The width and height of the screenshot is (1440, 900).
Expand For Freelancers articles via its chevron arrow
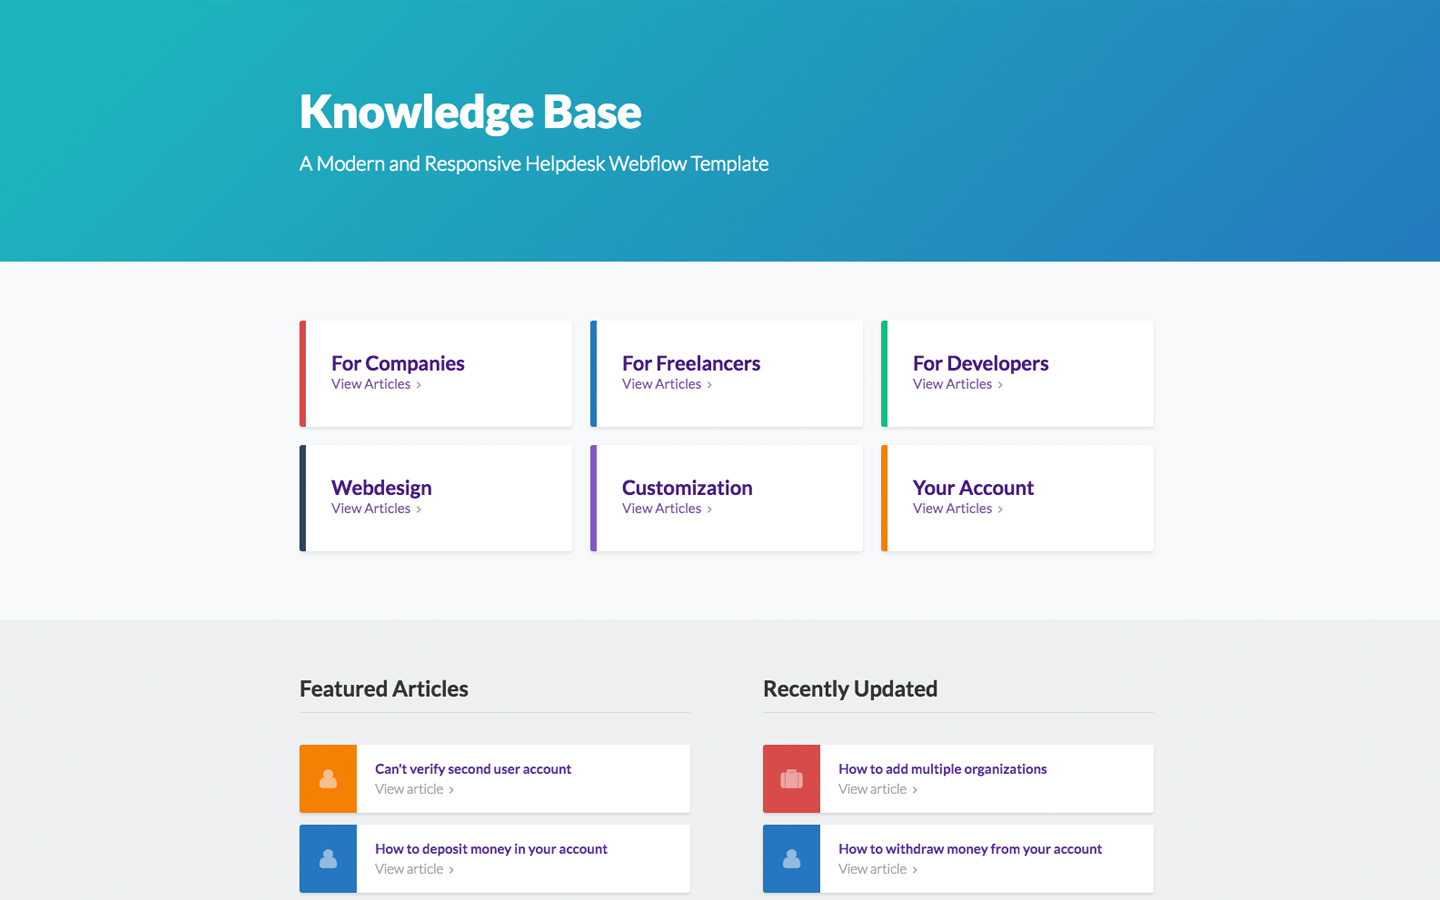[x=710, y=384]
